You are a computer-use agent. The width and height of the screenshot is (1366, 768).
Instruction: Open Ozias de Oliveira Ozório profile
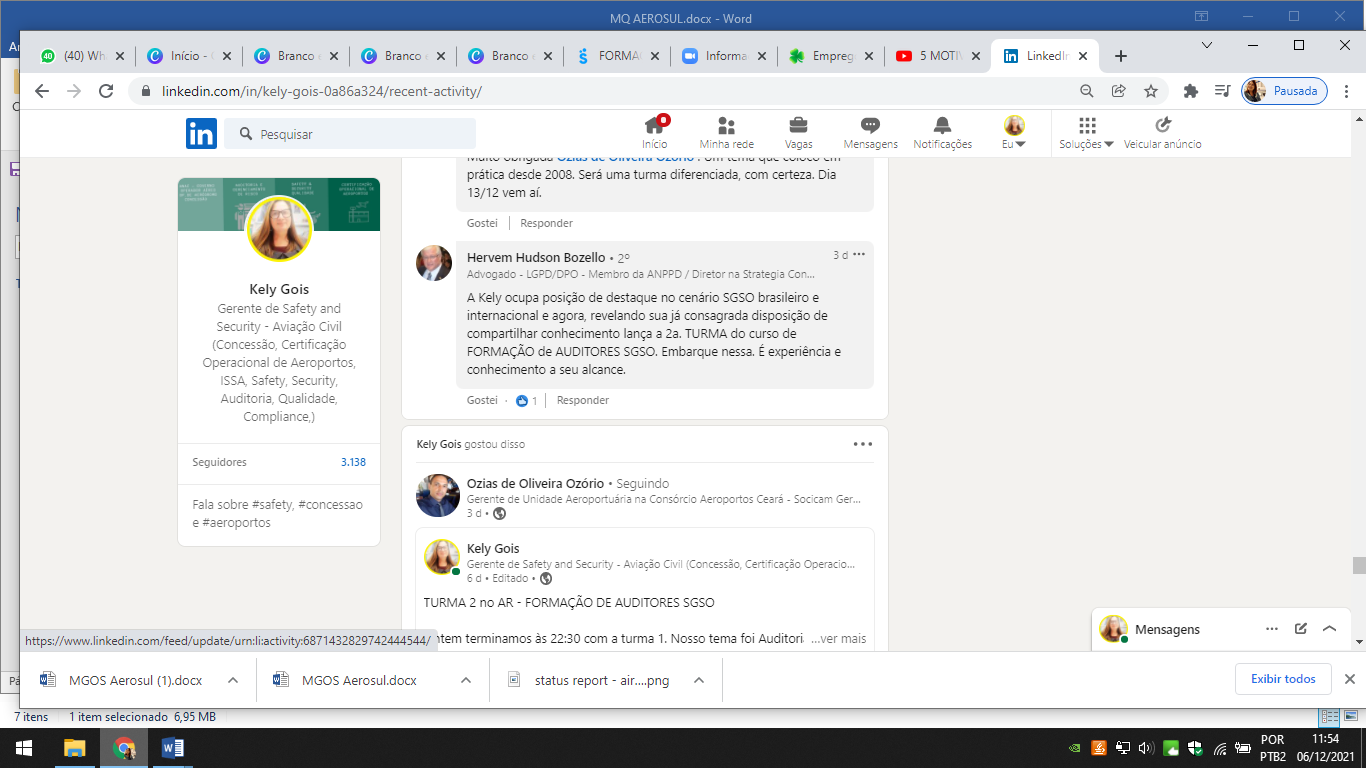coord(536,483)
